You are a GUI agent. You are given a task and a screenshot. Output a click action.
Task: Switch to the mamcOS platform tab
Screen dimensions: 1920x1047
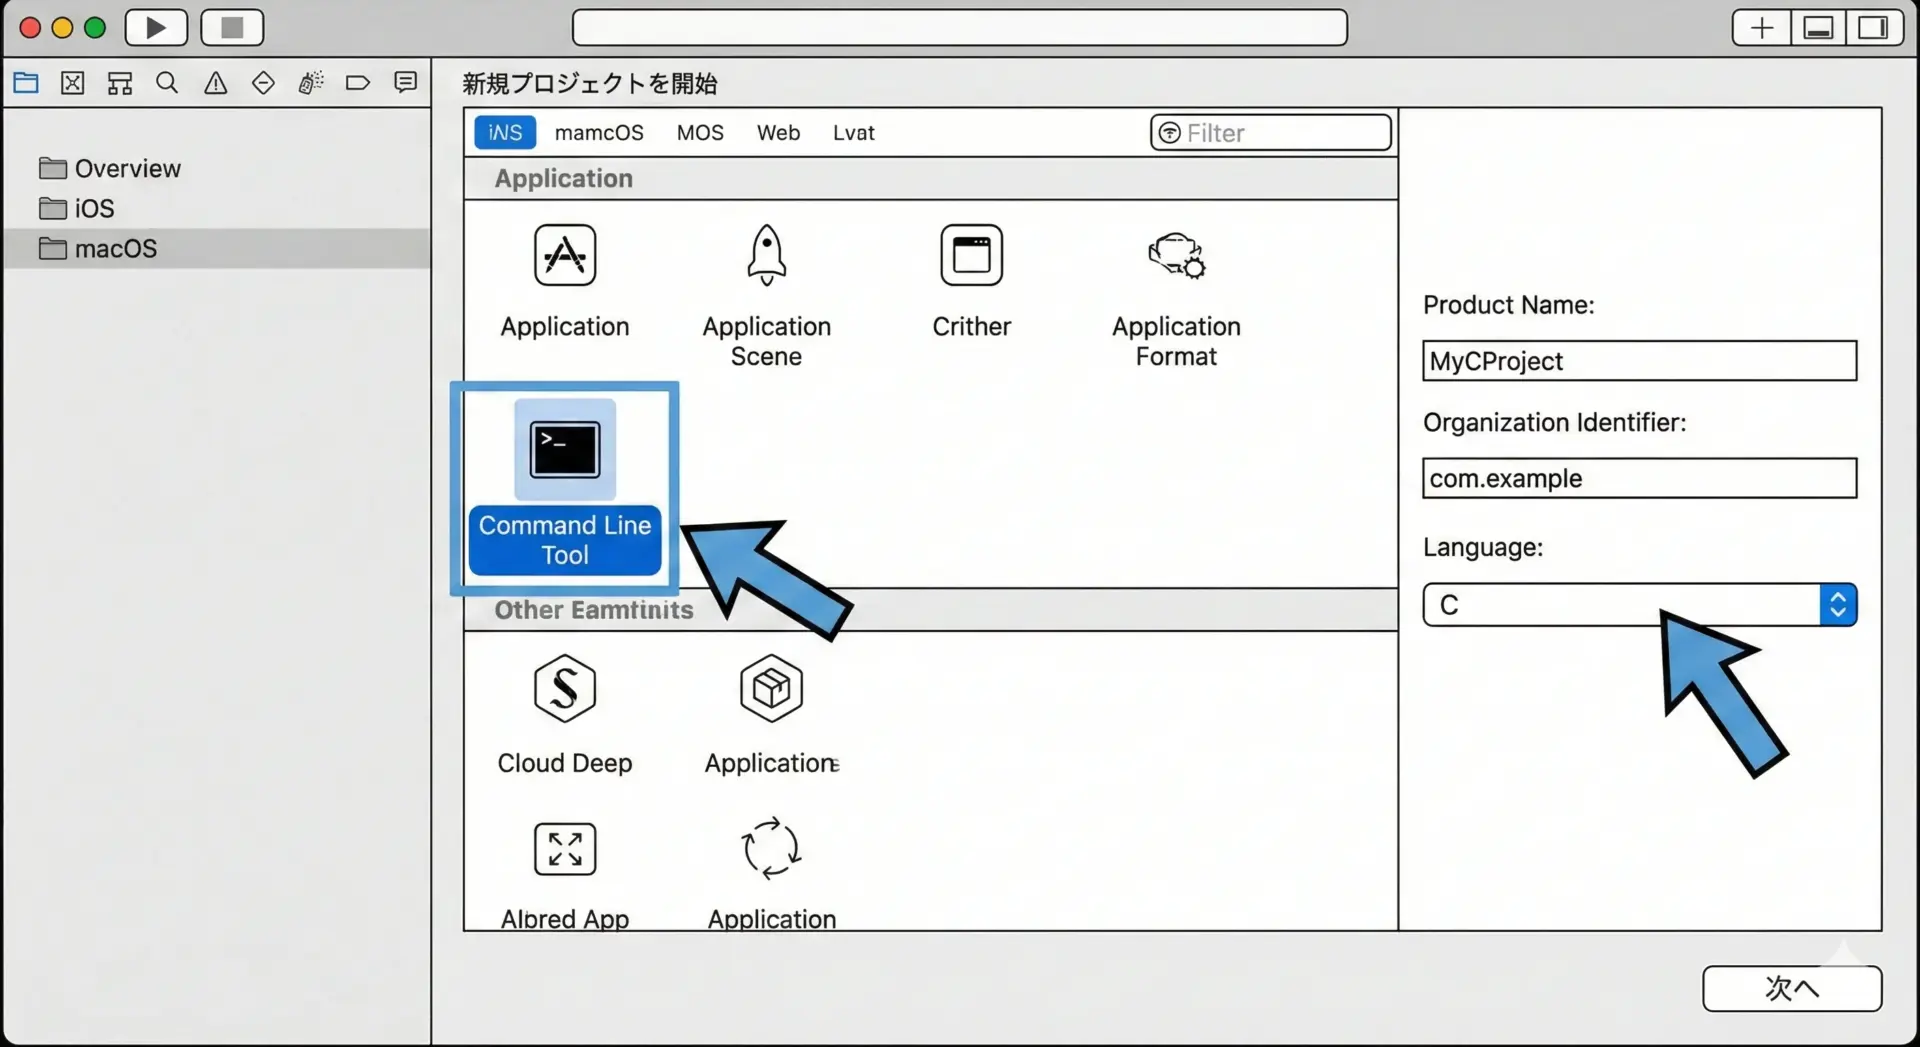pyautogui.click(x=599, y=133)
